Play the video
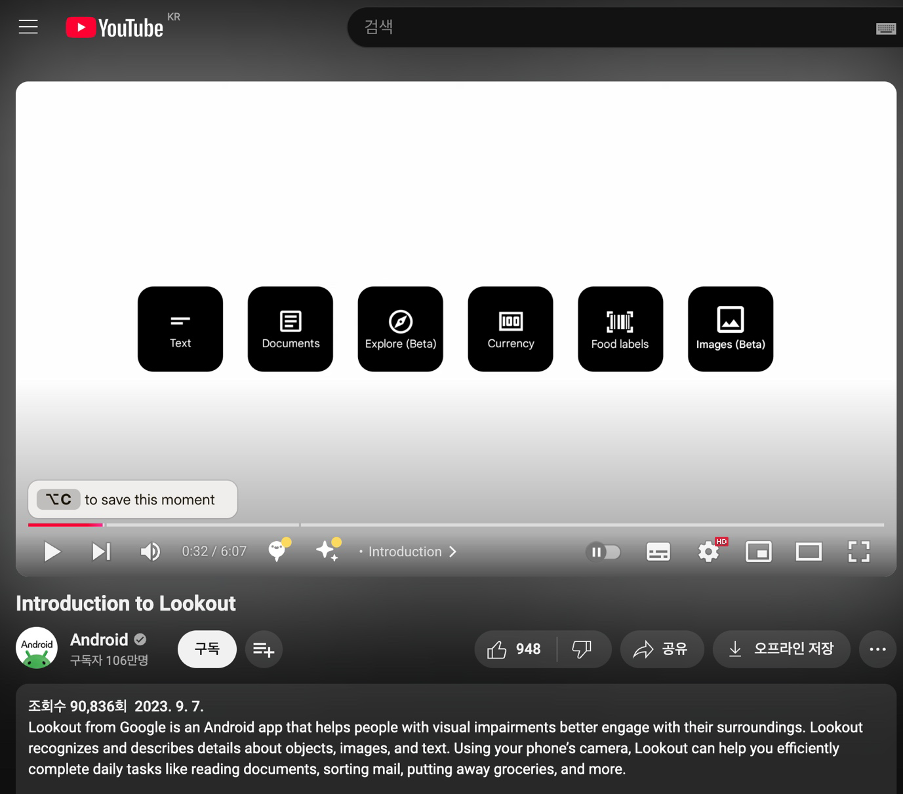The width and height of the screenshot is (904, 794). tap(52, 552)
